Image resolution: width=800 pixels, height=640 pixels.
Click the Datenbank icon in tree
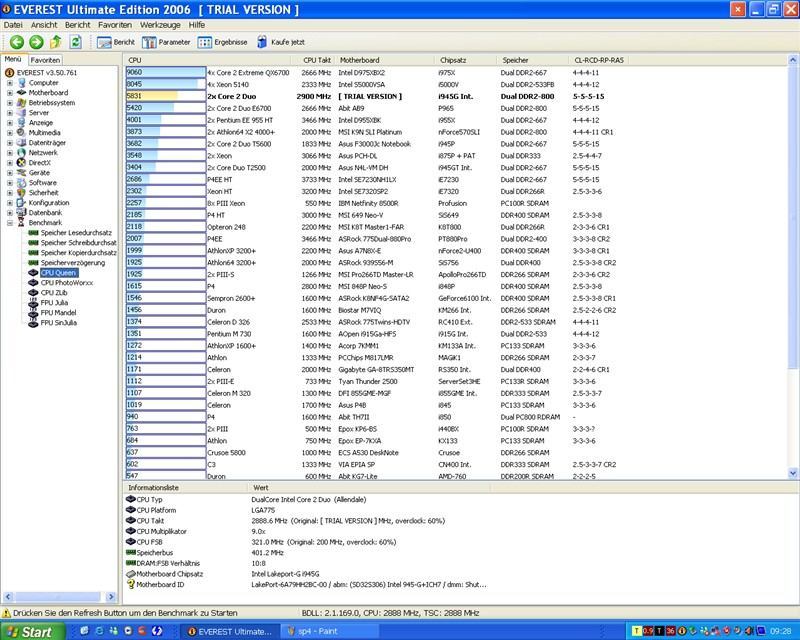(x=21, y=213)
